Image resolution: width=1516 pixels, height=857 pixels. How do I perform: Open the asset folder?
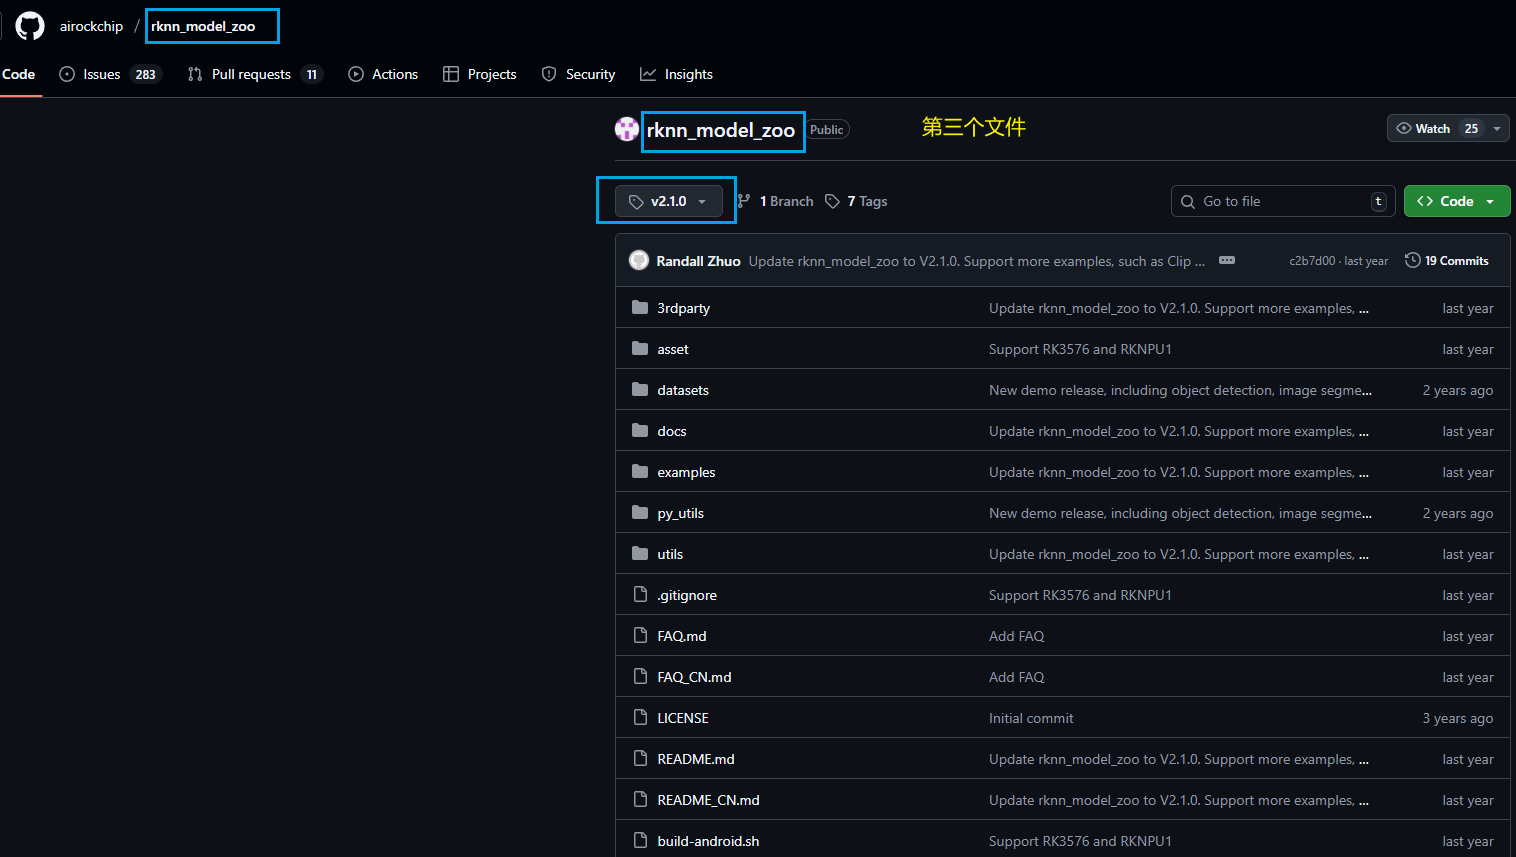[673, 349]
